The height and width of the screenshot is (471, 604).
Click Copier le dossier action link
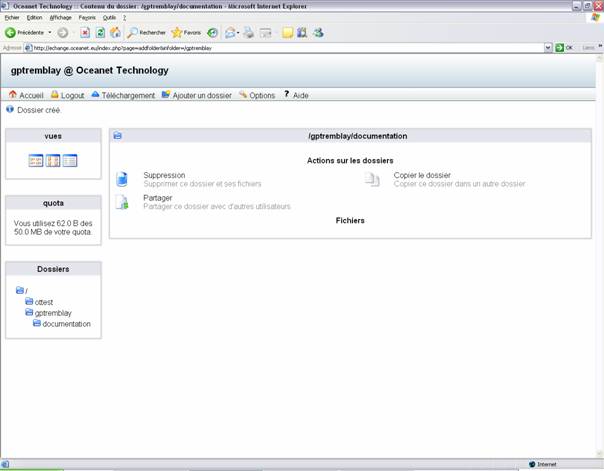coord(422,175)
